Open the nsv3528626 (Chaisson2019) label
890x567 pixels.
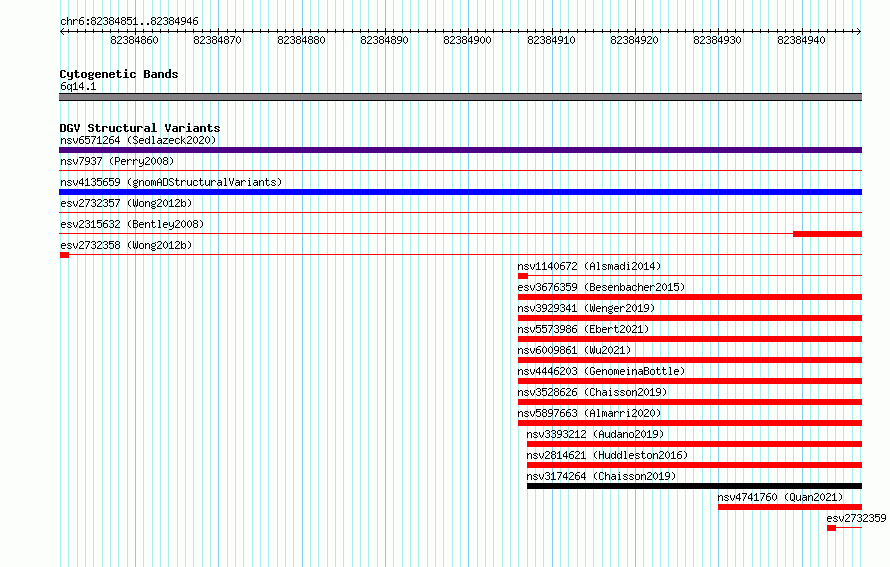pos(592,392)
